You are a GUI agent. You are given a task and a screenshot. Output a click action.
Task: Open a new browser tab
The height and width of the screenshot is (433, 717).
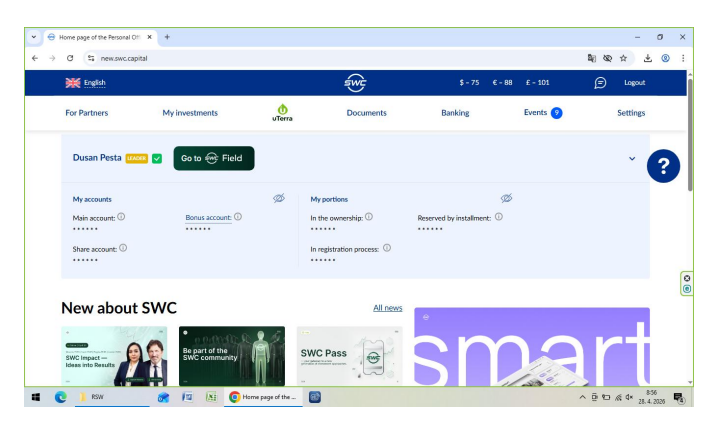[x=167, y=37]
